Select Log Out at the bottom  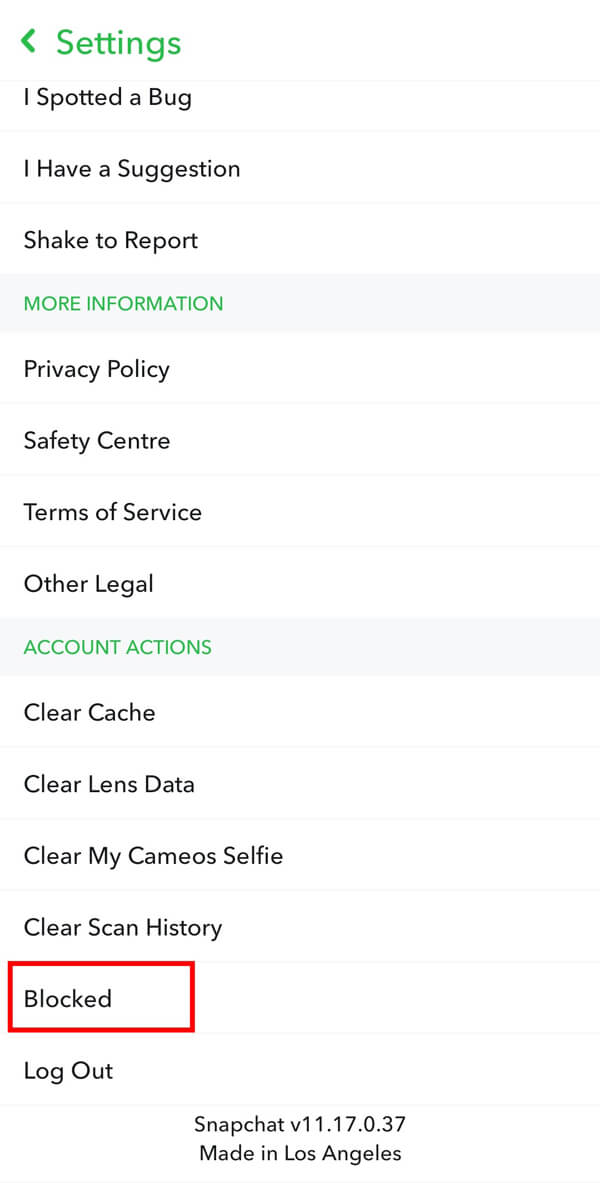(67, 1070)
